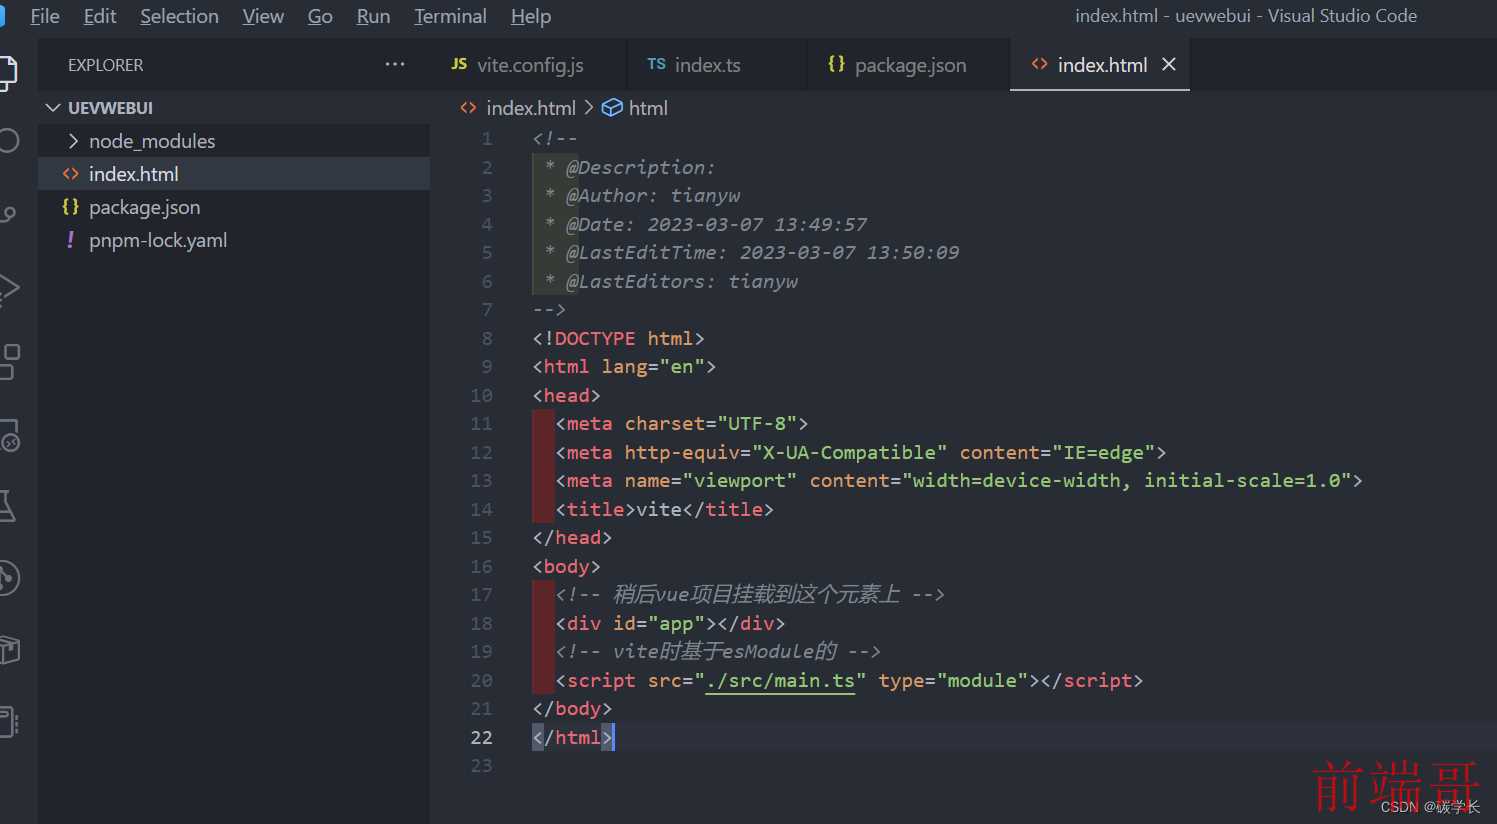This screenshot has width=1497, height=824.
Task: Open the File menu
Action: (45, 16)
